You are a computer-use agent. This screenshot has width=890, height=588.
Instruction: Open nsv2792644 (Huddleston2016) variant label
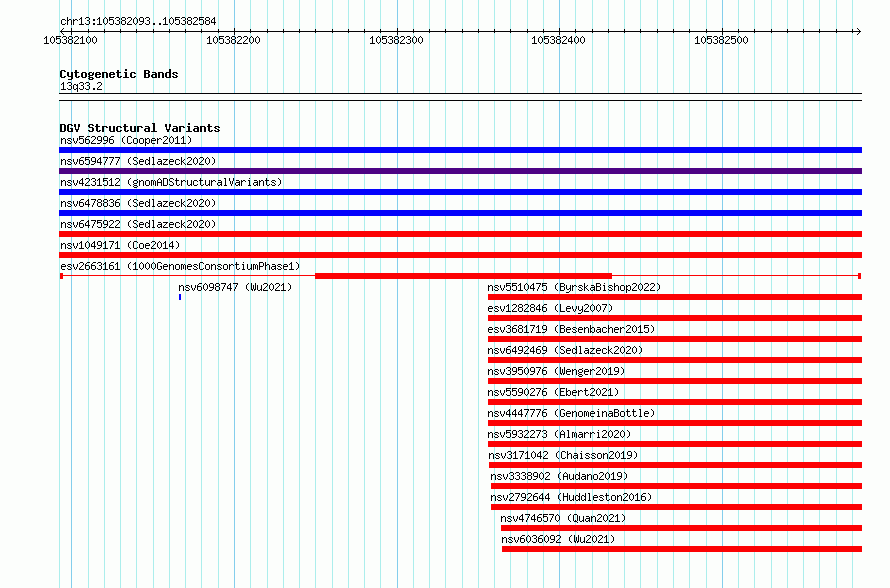(571, 497)
